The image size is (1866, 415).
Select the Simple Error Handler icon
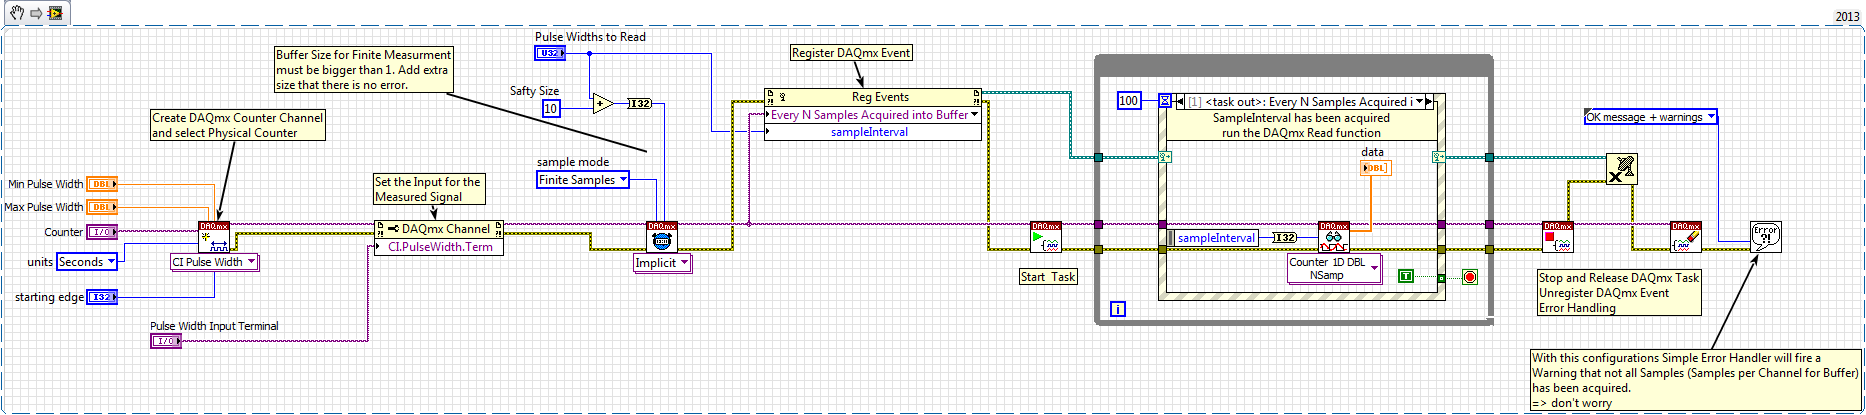tap(1765, 236)
